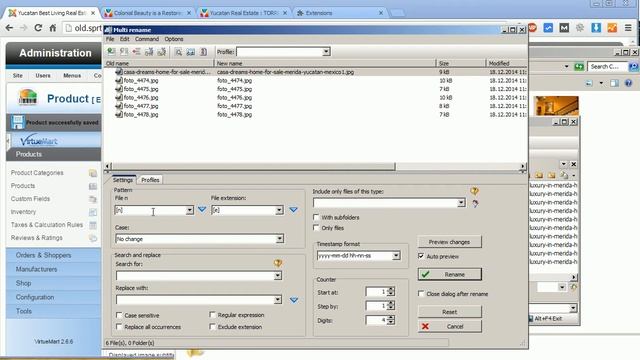Click the fifth Multi rename toolbar icon before the separator
This screenshot has height=360, width=640.
(x=162, y=51)
